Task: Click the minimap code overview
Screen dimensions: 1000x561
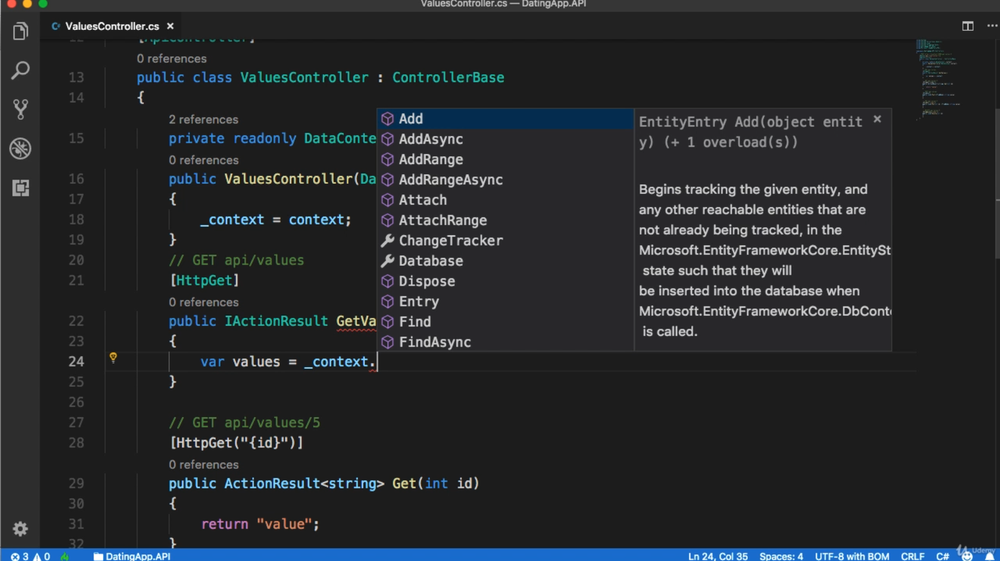Action: (938, 78)
